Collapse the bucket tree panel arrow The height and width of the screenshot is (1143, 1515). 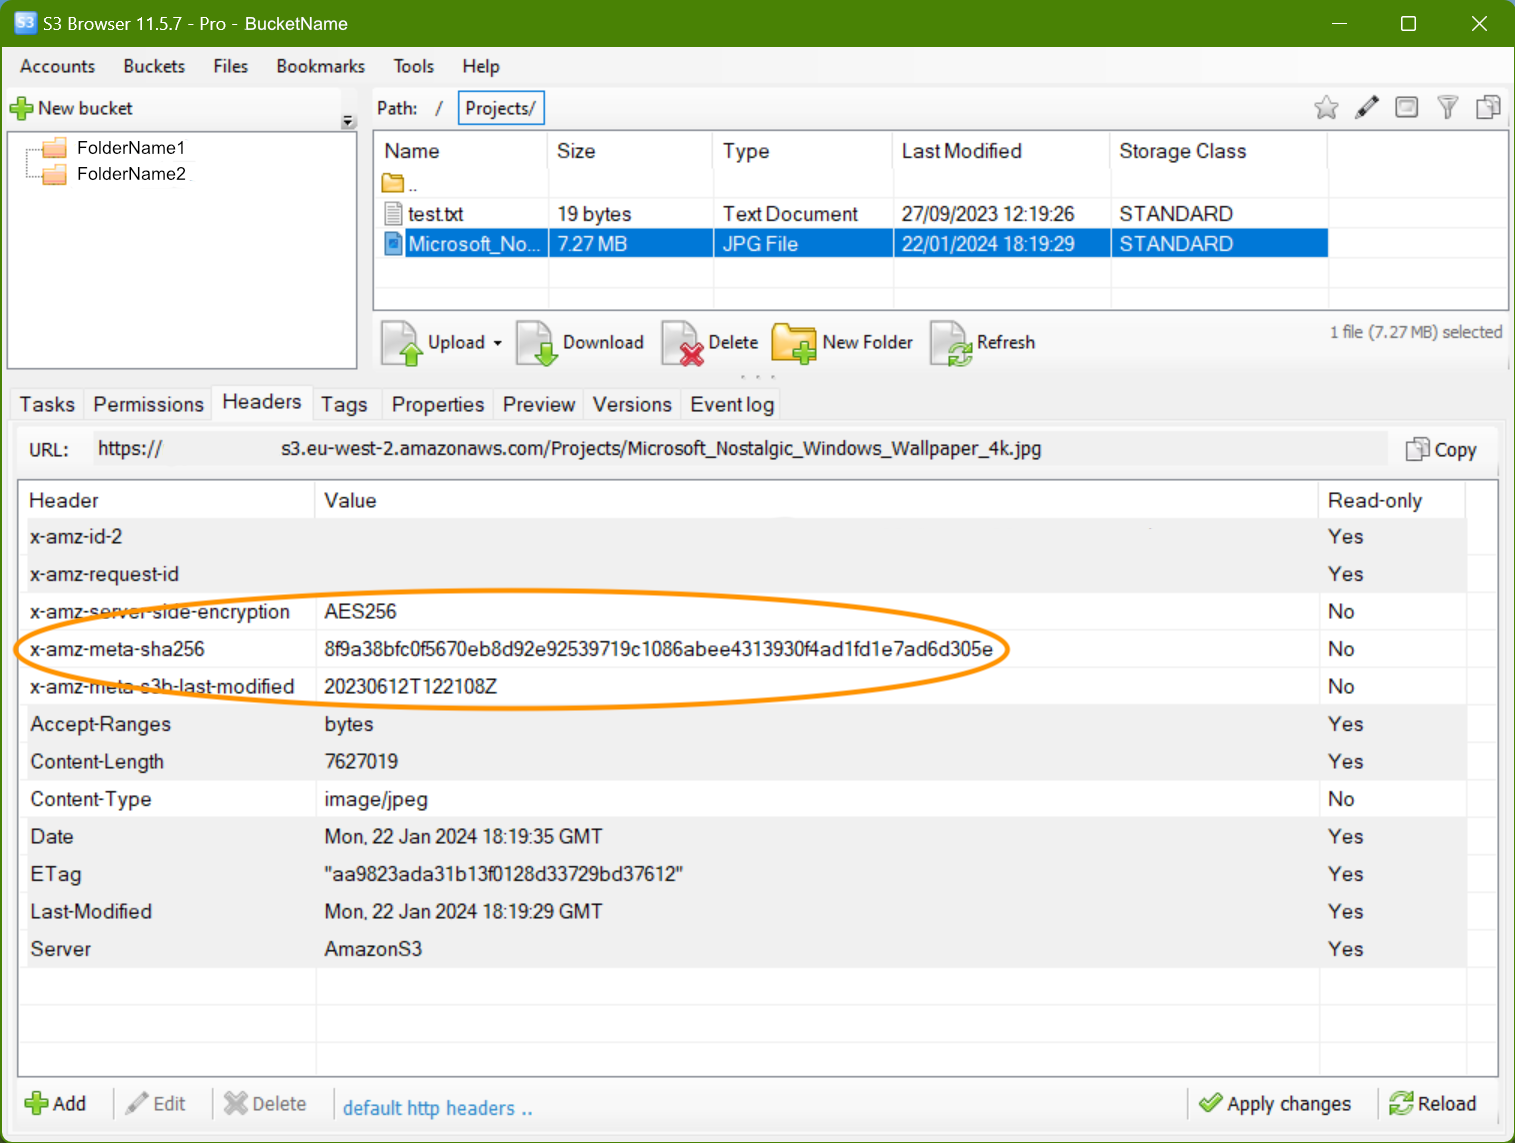coord(347,119)
